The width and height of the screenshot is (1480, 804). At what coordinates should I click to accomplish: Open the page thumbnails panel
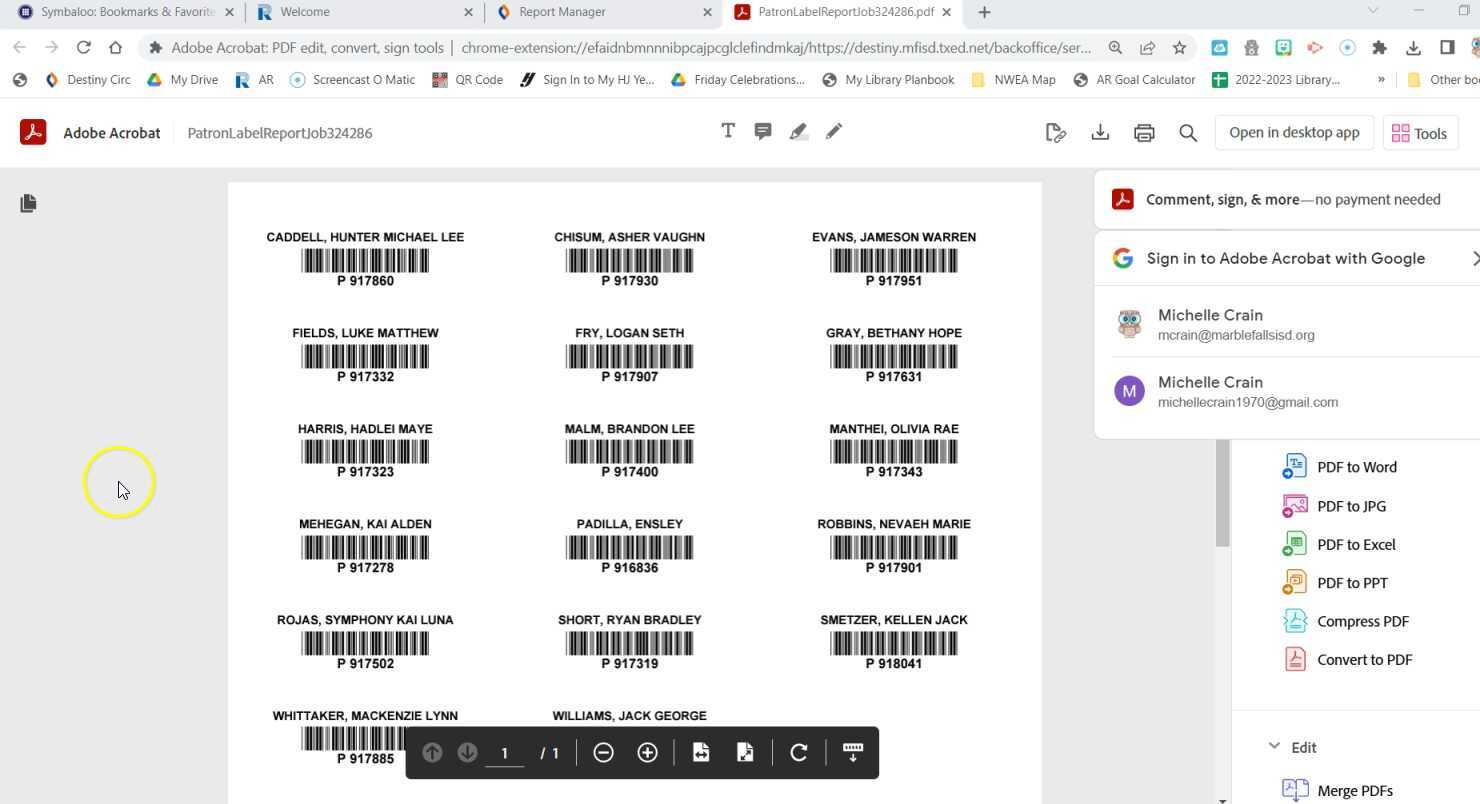tap(28, 203)
